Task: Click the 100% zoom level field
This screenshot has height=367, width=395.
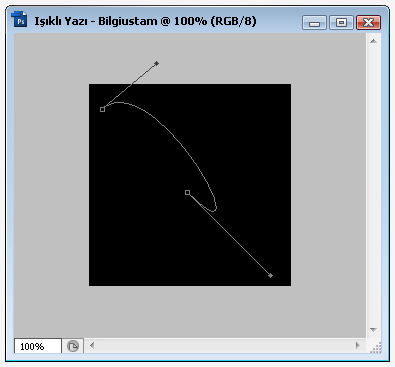Action: pyautogui.click(x=38, y=346)
